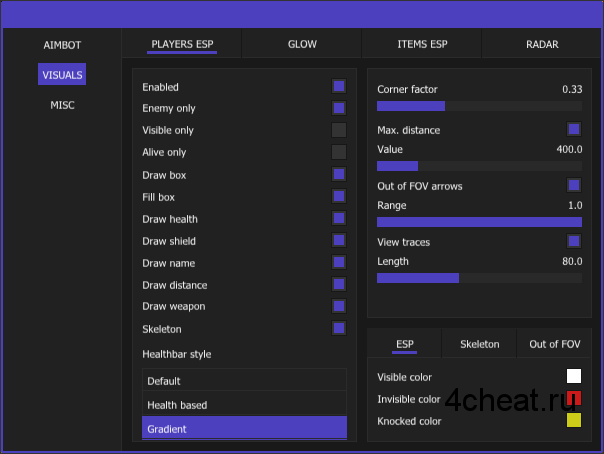
Task: Pick the Gradient healthbar style
Action: [x=244, y=429]
